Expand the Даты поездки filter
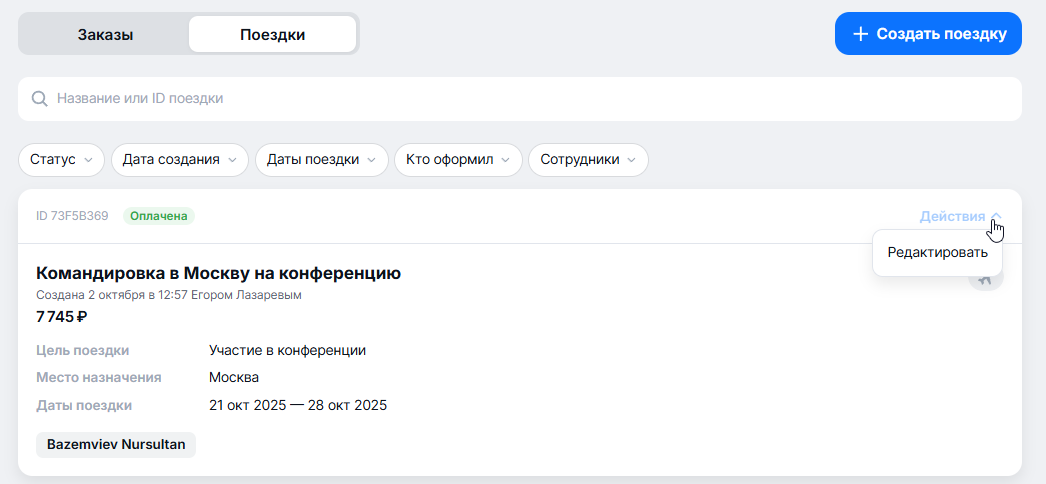 [x=321, y=160]
